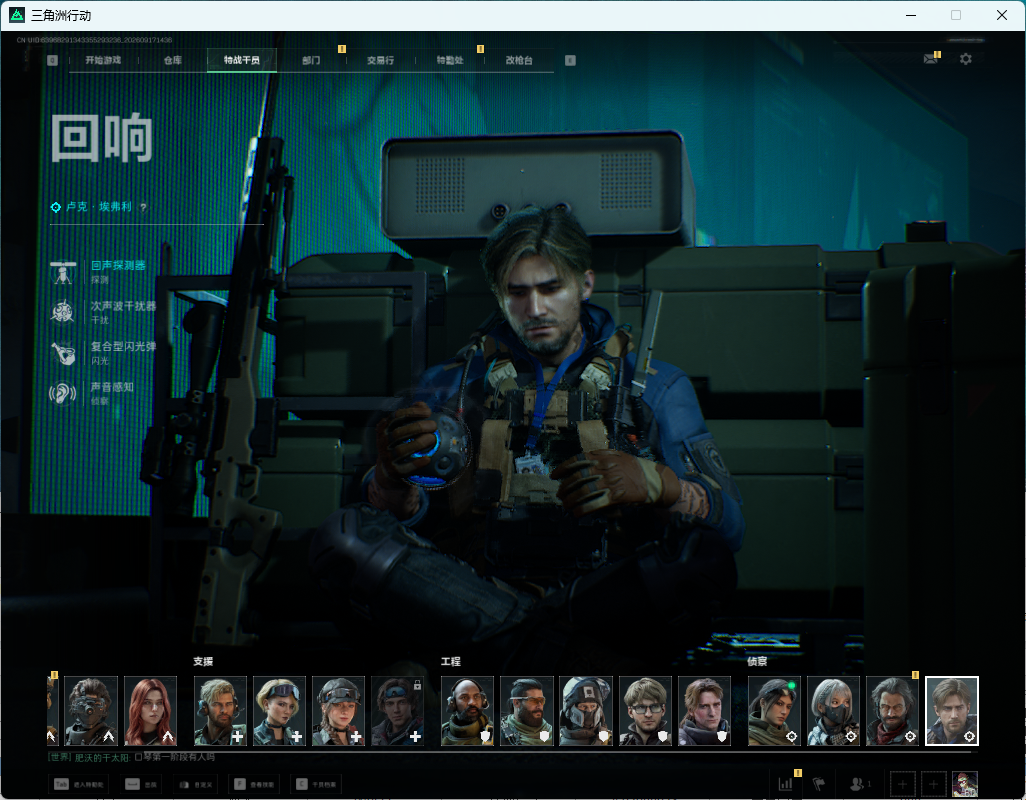Click the Tab 进入特勤处 button
The width and height of the screenshot is (1026, 800).
click(79, 784)
